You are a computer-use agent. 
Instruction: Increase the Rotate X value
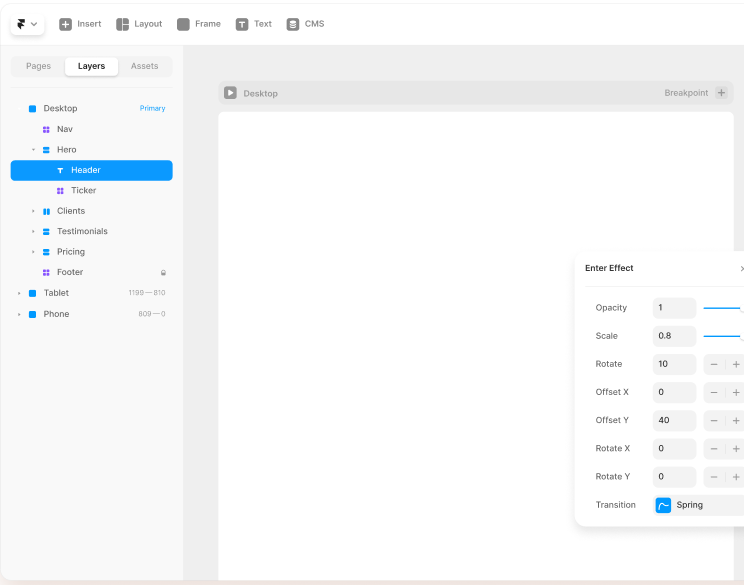click(735, 449)
